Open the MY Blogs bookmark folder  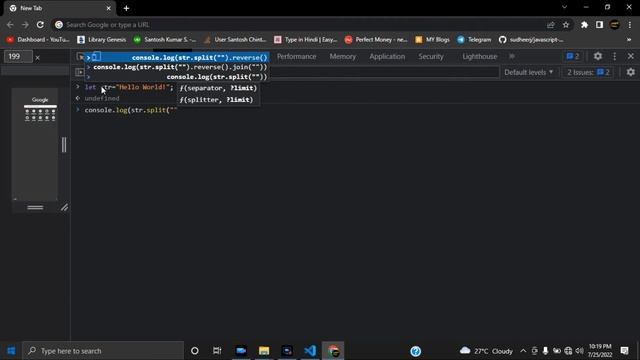[432, 40]
